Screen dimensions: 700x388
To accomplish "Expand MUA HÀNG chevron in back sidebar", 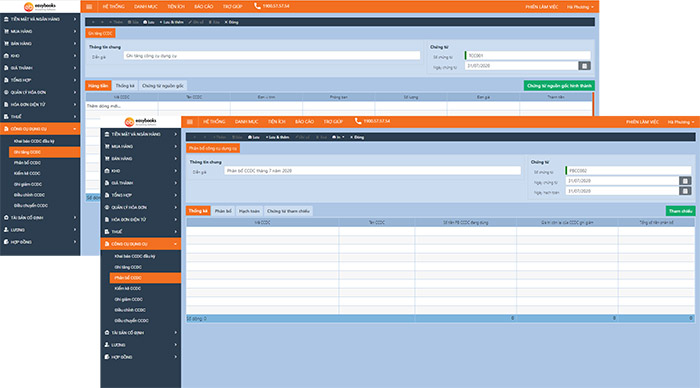I will (x=75, y=31).
